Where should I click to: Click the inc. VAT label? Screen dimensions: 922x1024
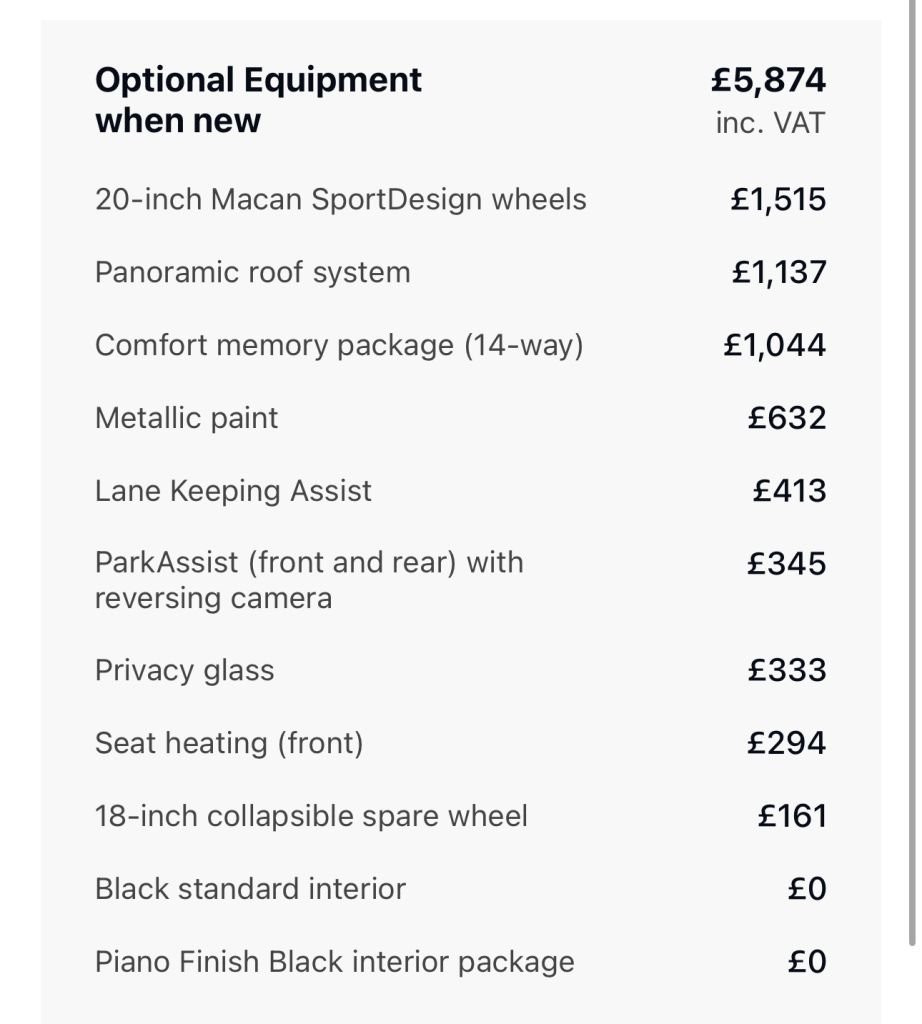pos(770,123)
